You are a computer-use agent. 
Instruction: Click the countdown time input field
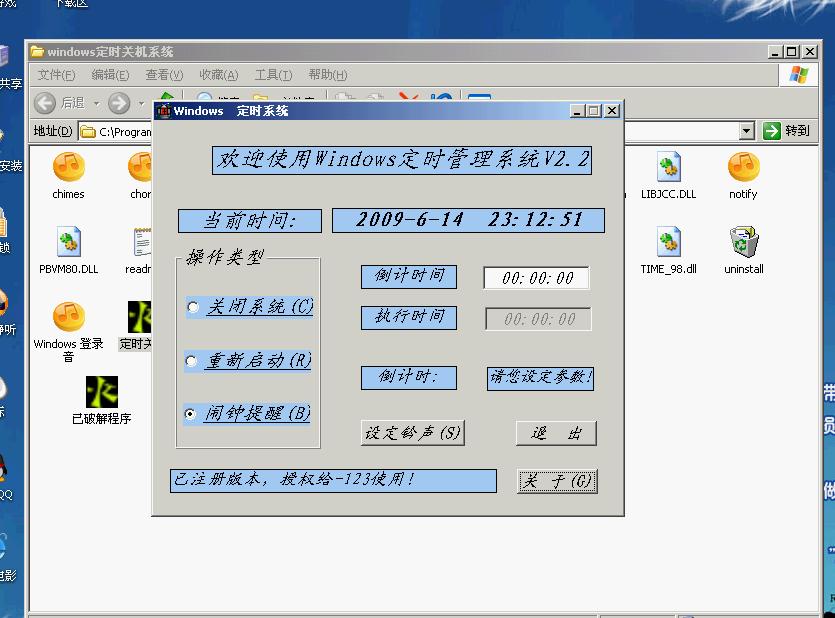537,278
